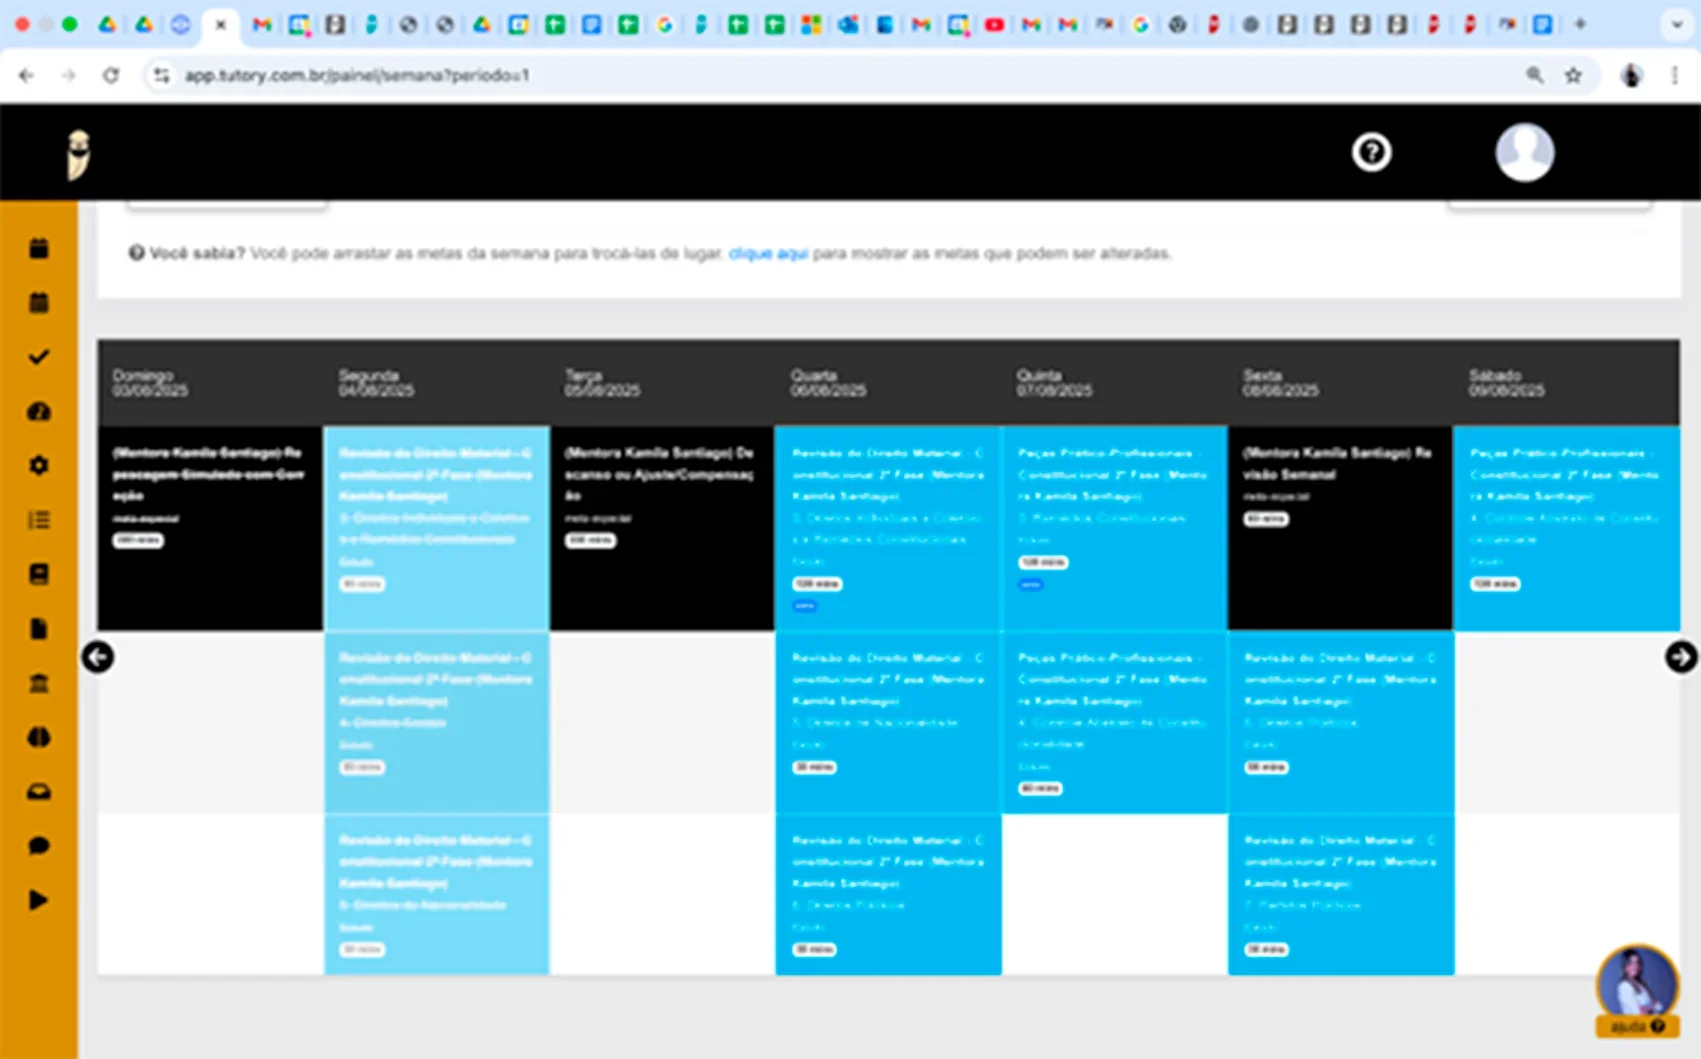Open the document file icon in the sidebar
Screen dimensions: 1701x1059
tap(39, 629)
